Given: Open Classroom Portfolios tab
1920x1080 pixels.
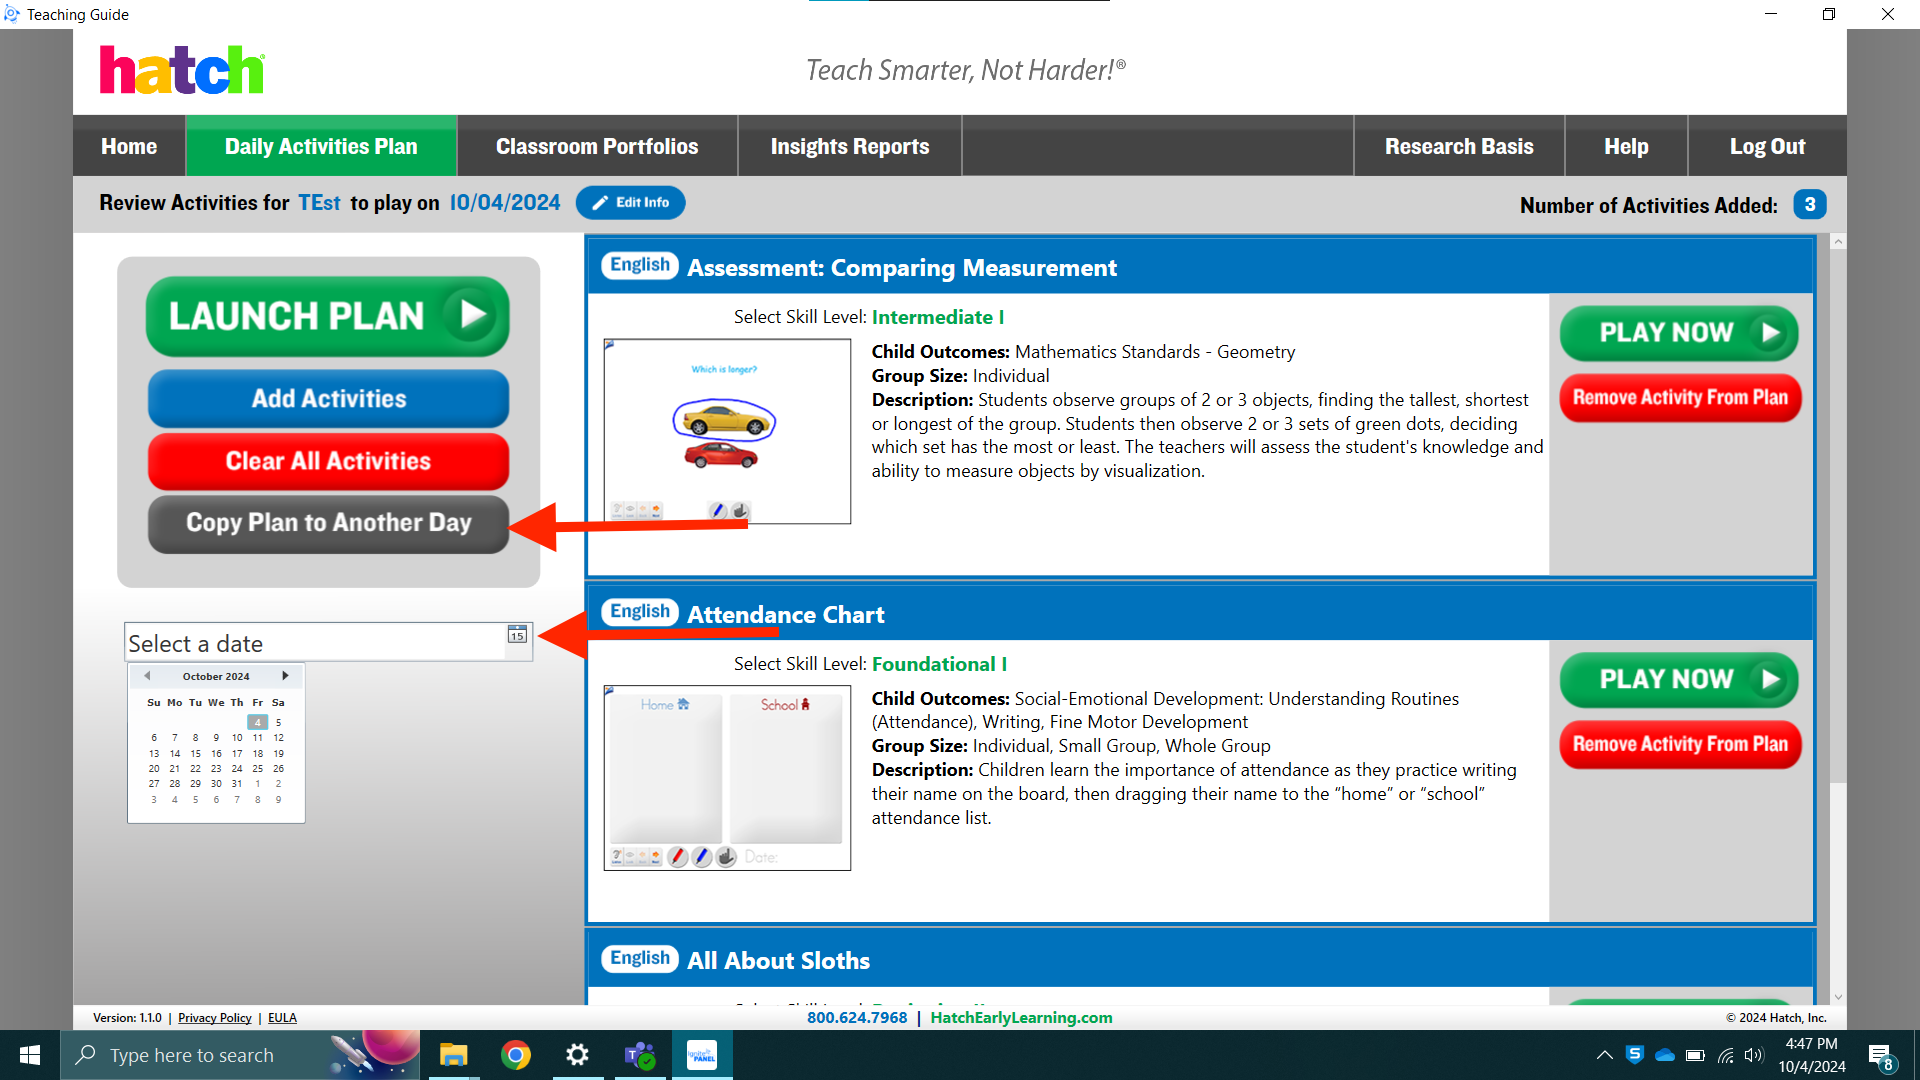Looking at the screenshot, I should tap(597, 146).
